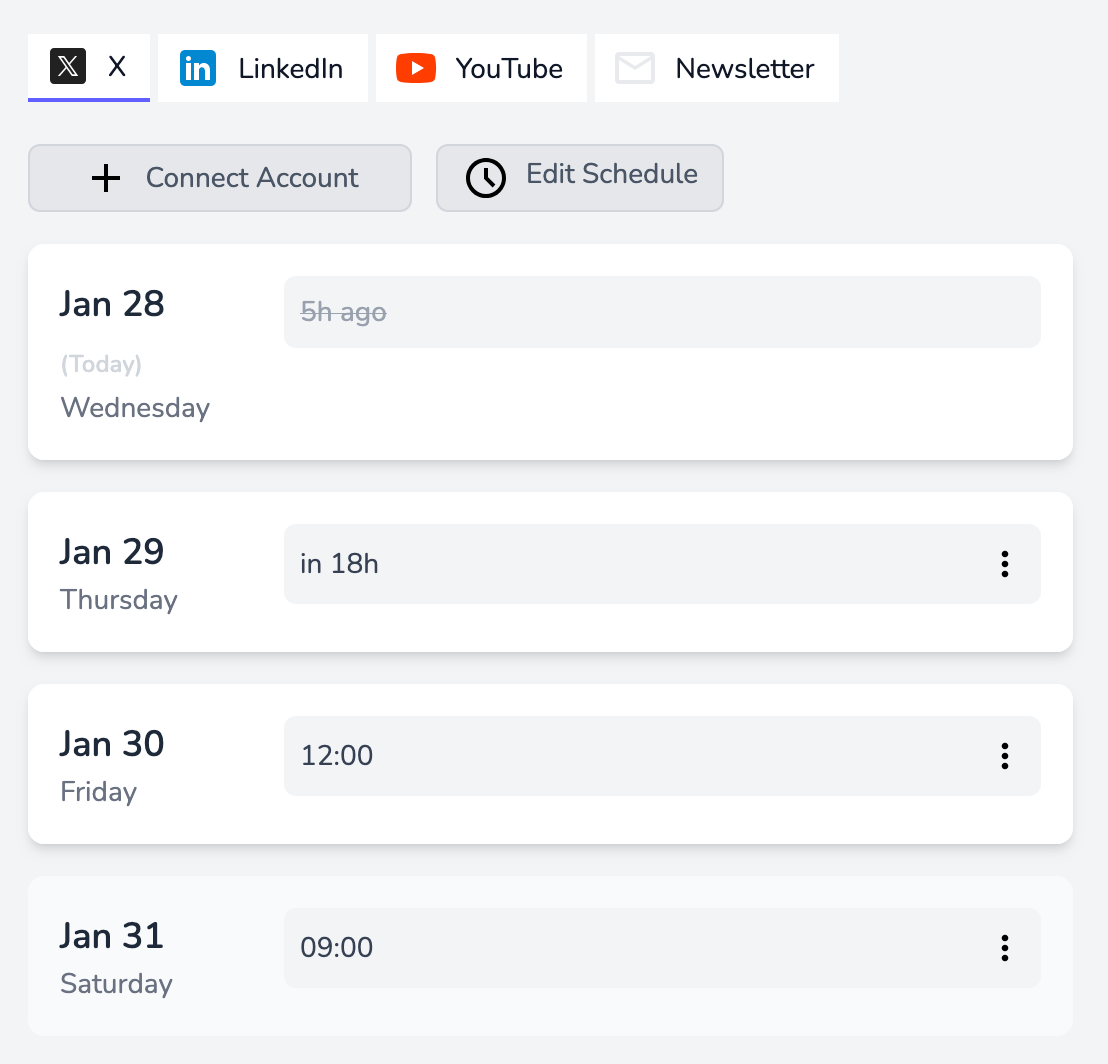Image resolution: width=1108 pixels, height=1064 pixels.
Task: Click the Connect Account button
Action: (219, 178)
